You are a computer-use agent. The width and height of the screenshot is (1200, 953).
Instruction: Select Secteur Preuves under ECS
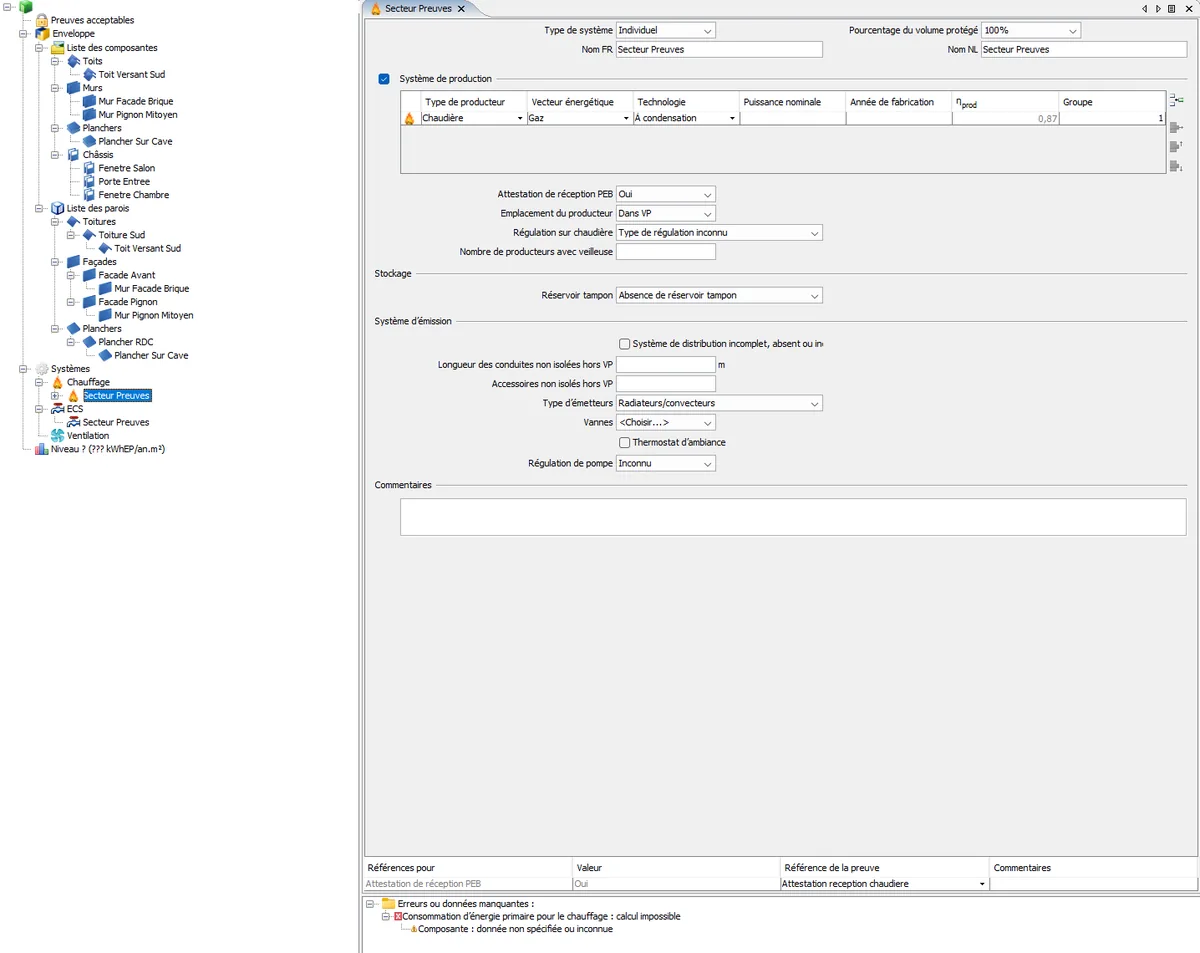tap(116, 423)
